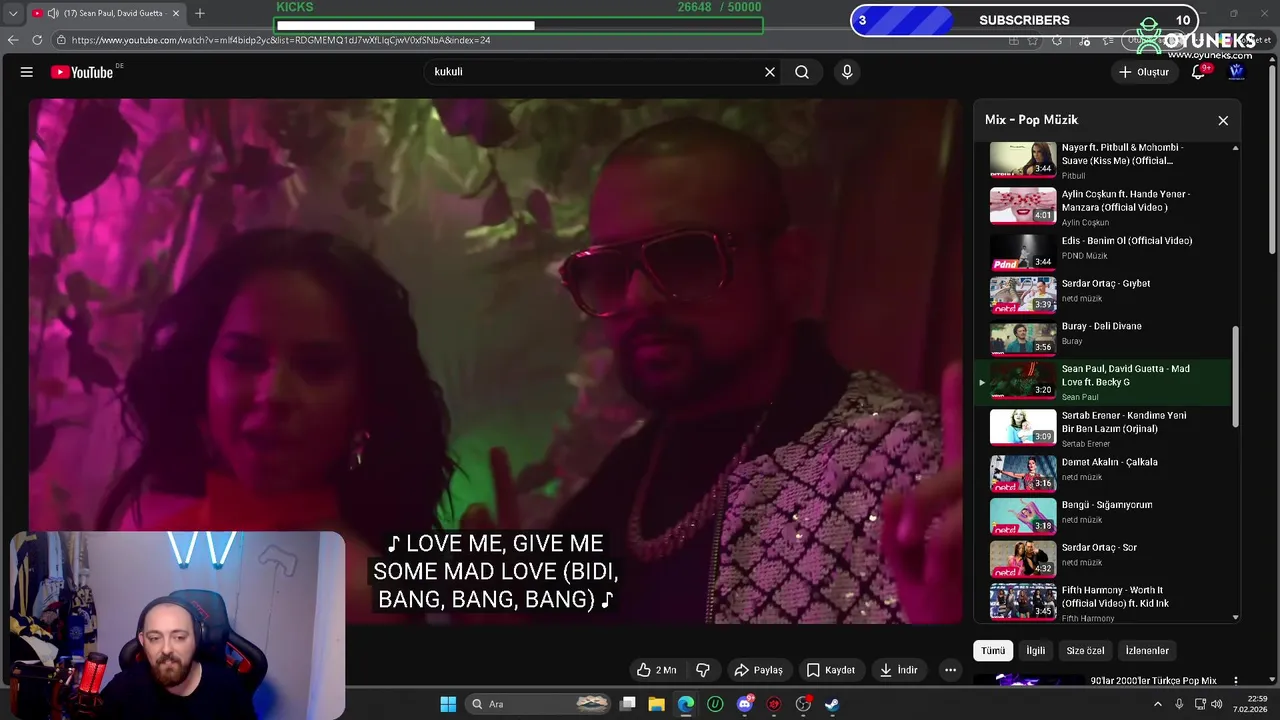Click the taskbar Ara search box

[x=539, y=704]
